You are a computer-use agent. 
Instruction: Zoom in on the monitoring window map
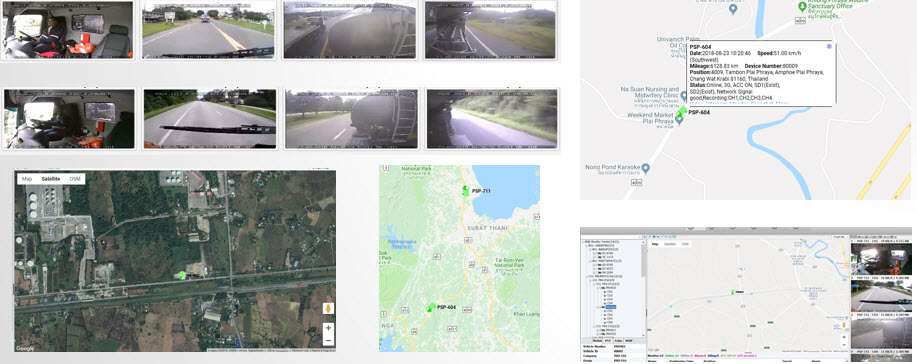[844, 337]
